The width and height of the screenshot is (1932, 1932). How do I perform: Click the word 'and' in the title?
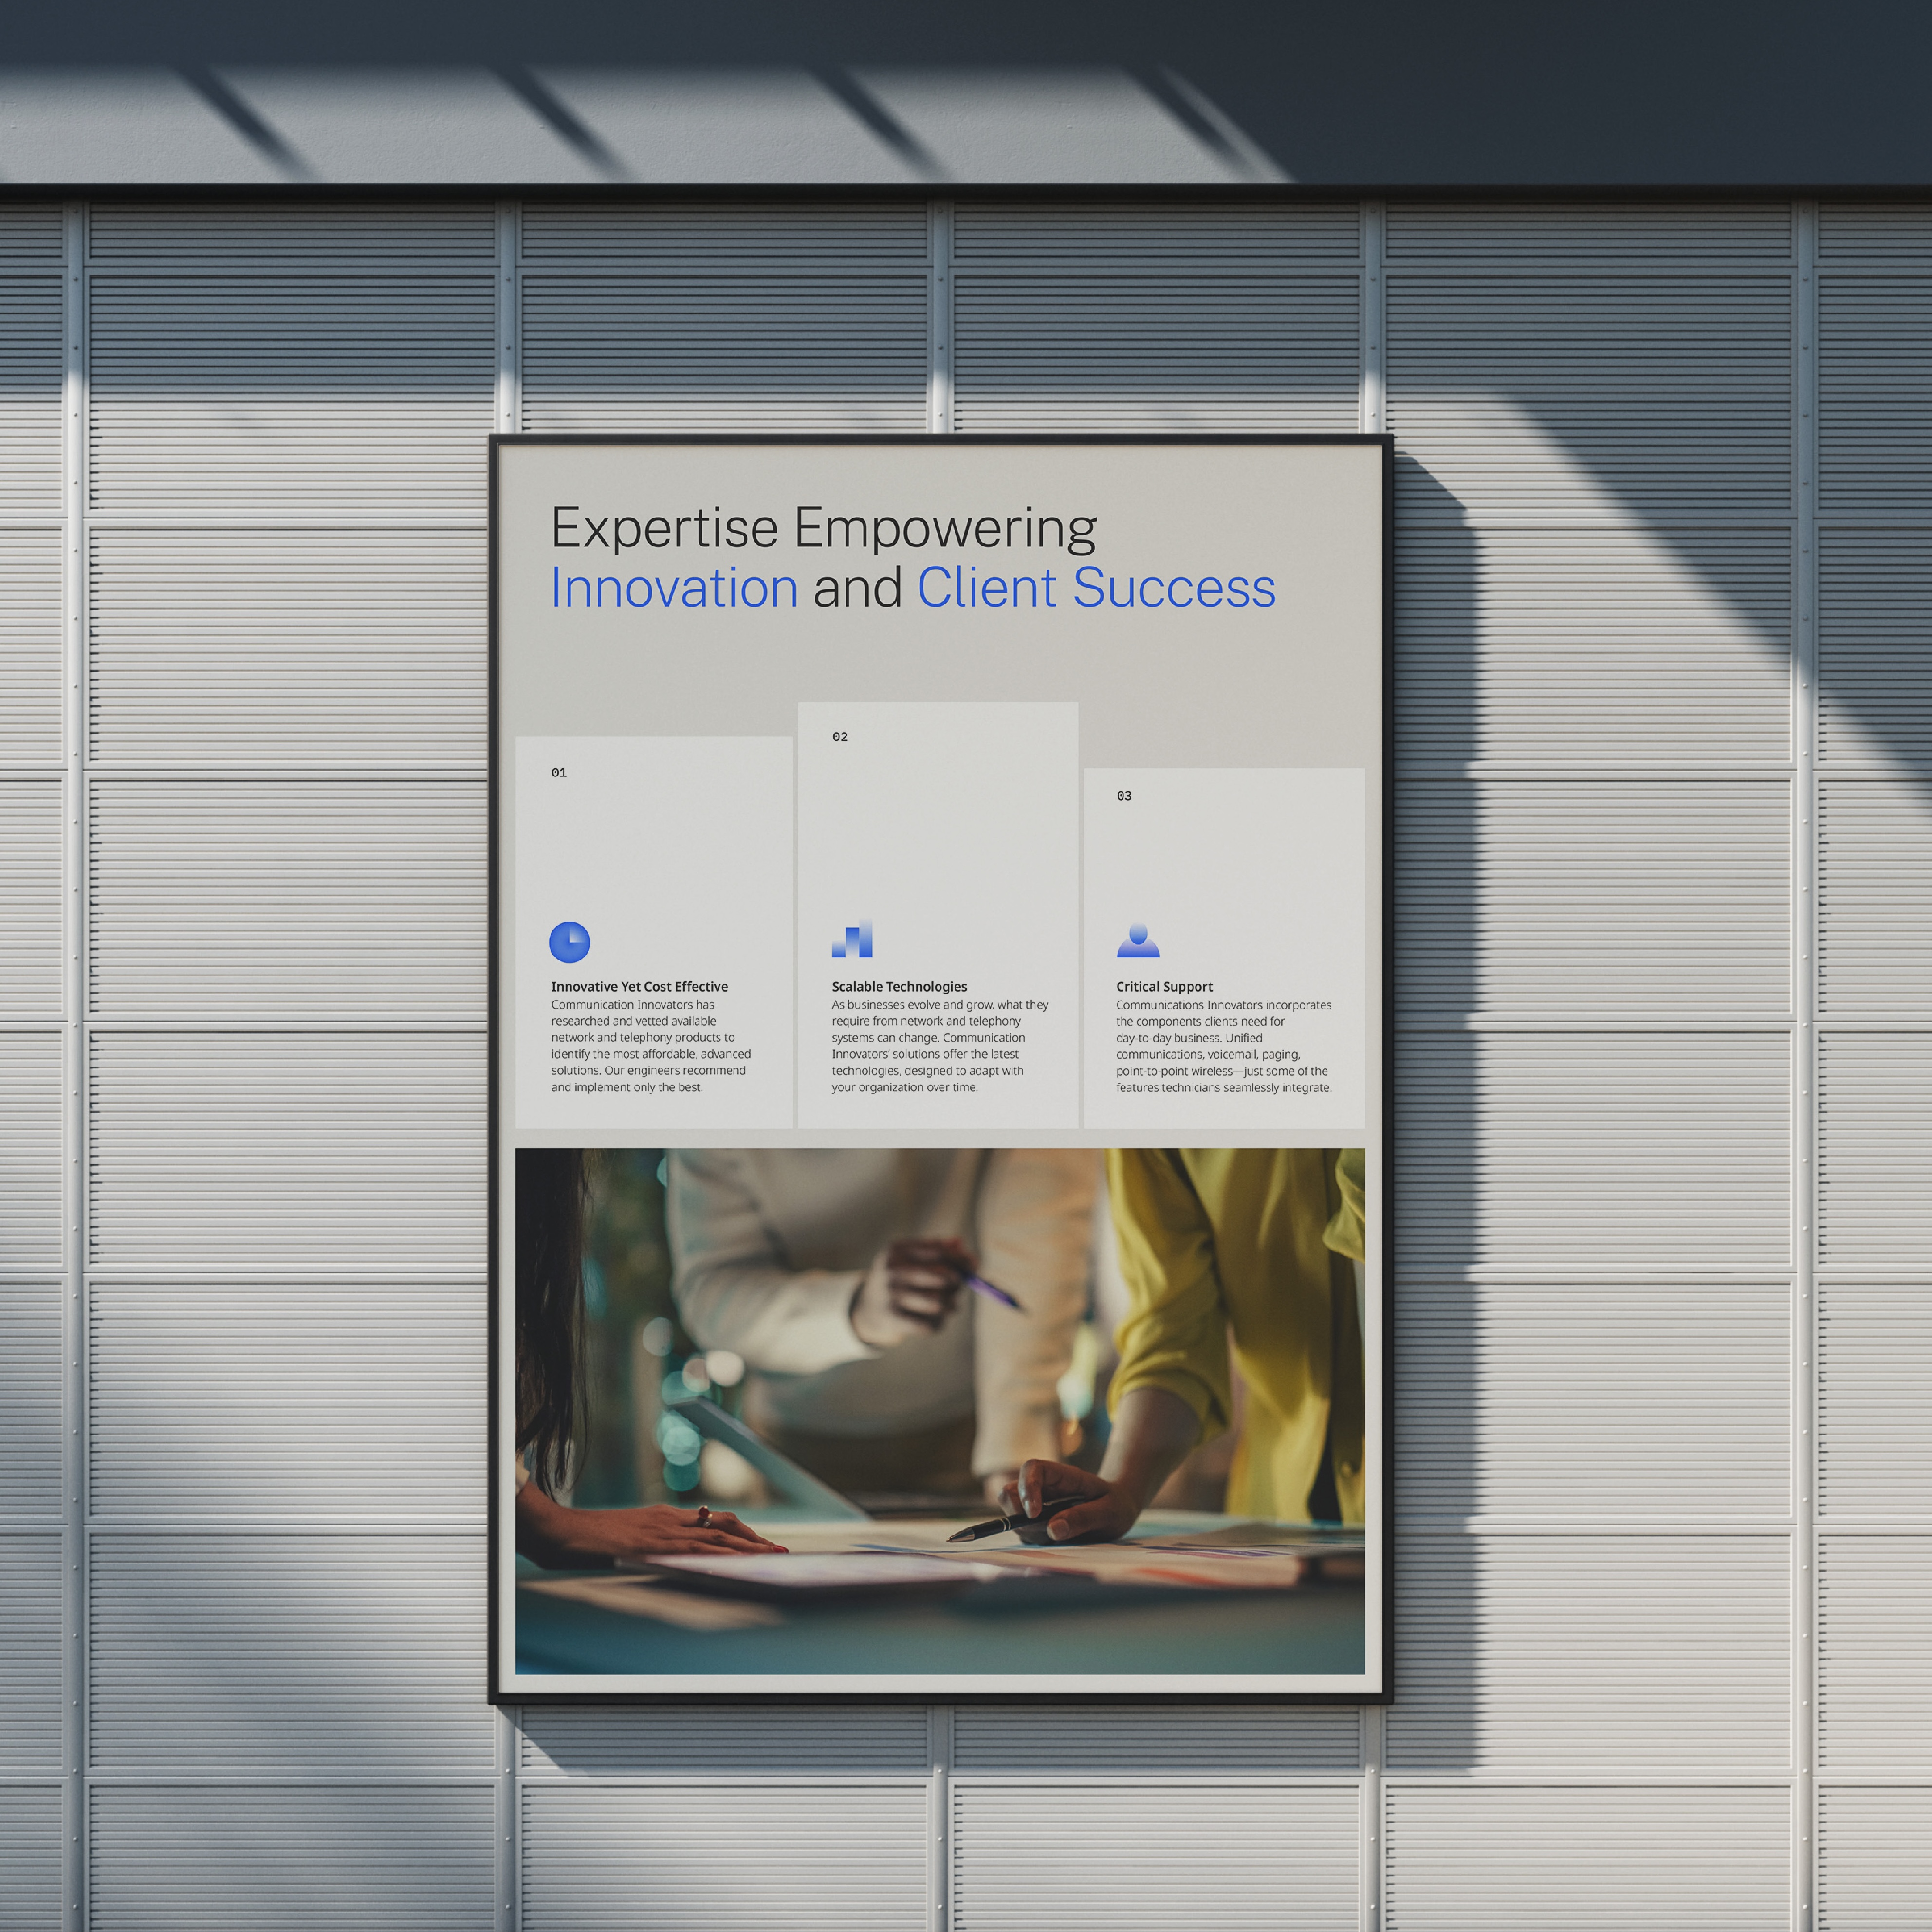pyautogui.click(x=857, y=588)
